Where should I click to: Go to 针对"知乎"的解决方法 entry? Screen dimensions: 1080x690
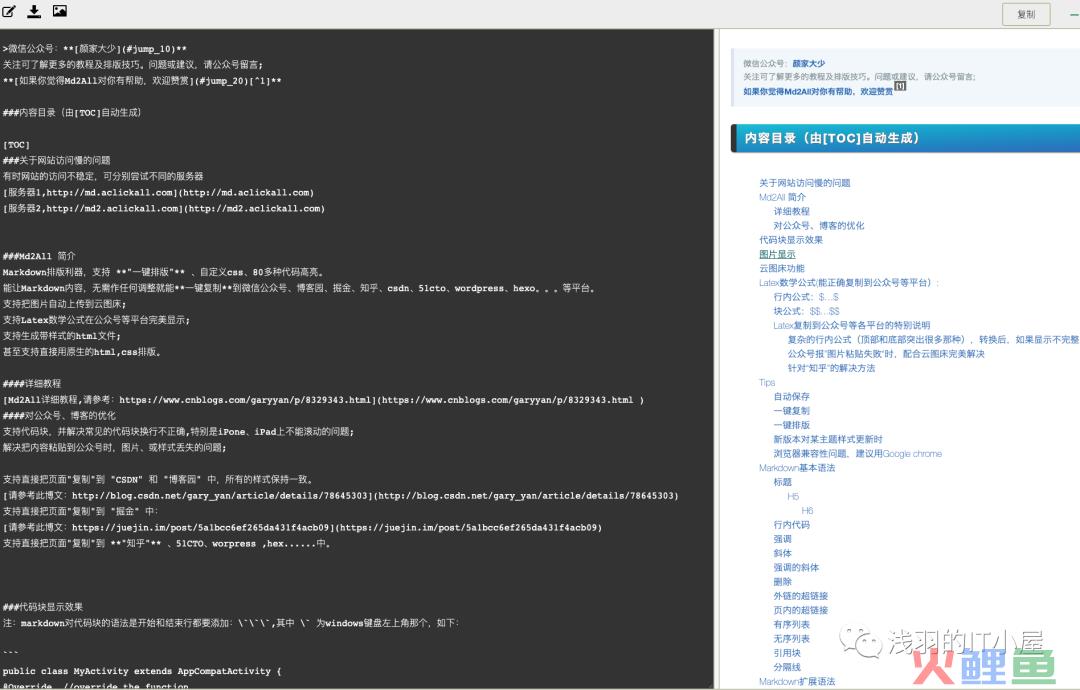[x=831, y=368]
